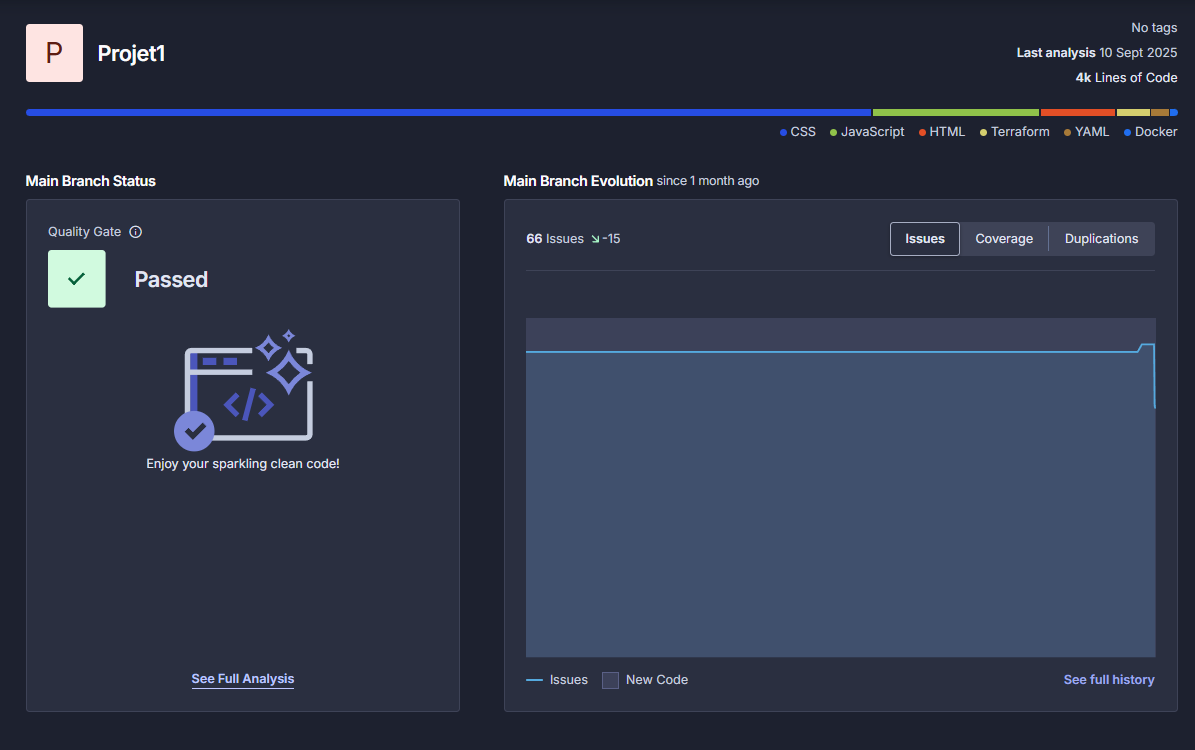
Task: Click the green JavaScript bar segment
Action: (956, 113)
